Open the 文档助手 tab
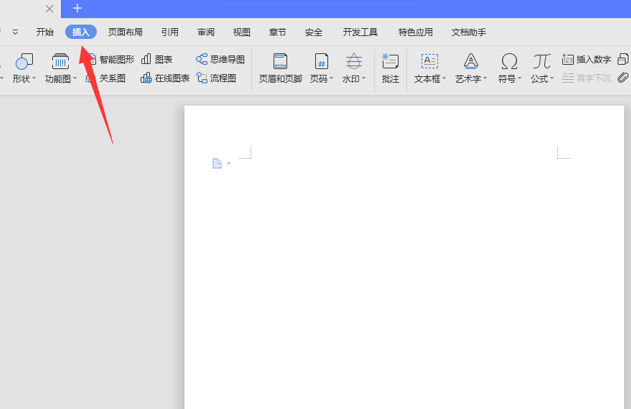Image resolution: width=631 pixels, height=409 pixels. tap(468, 32)
